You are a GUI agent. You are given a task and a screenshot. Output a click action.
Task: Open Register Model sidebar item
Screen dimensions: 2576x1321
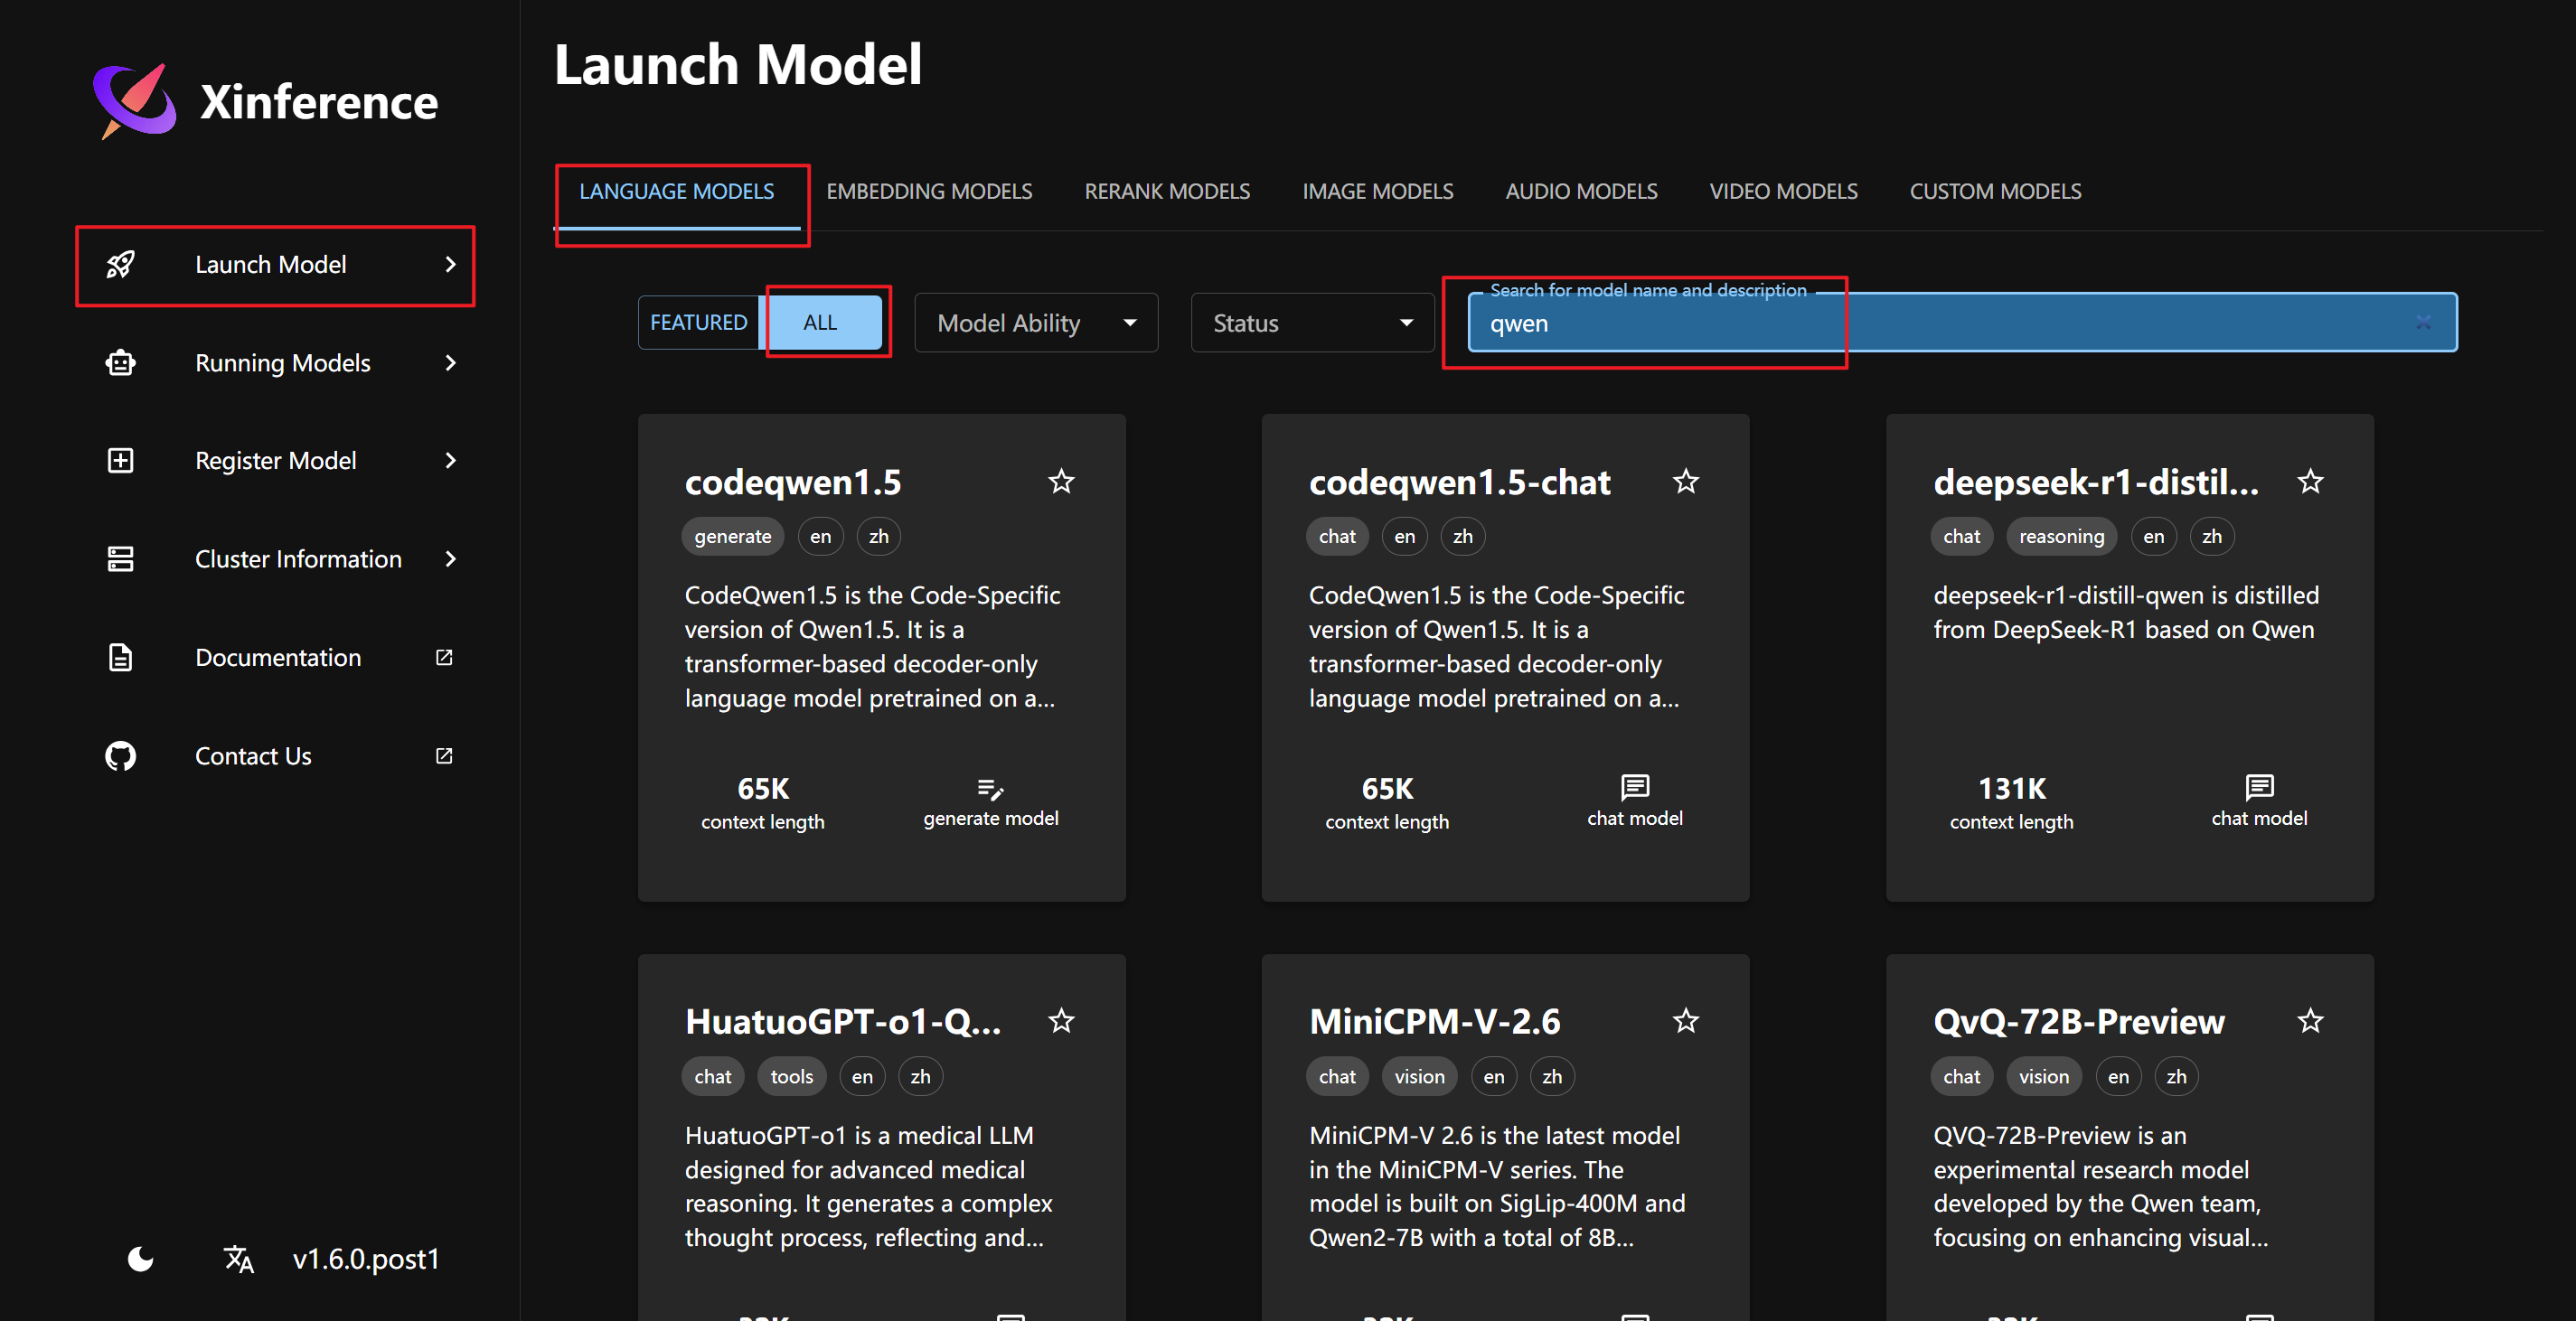[275, 460]
